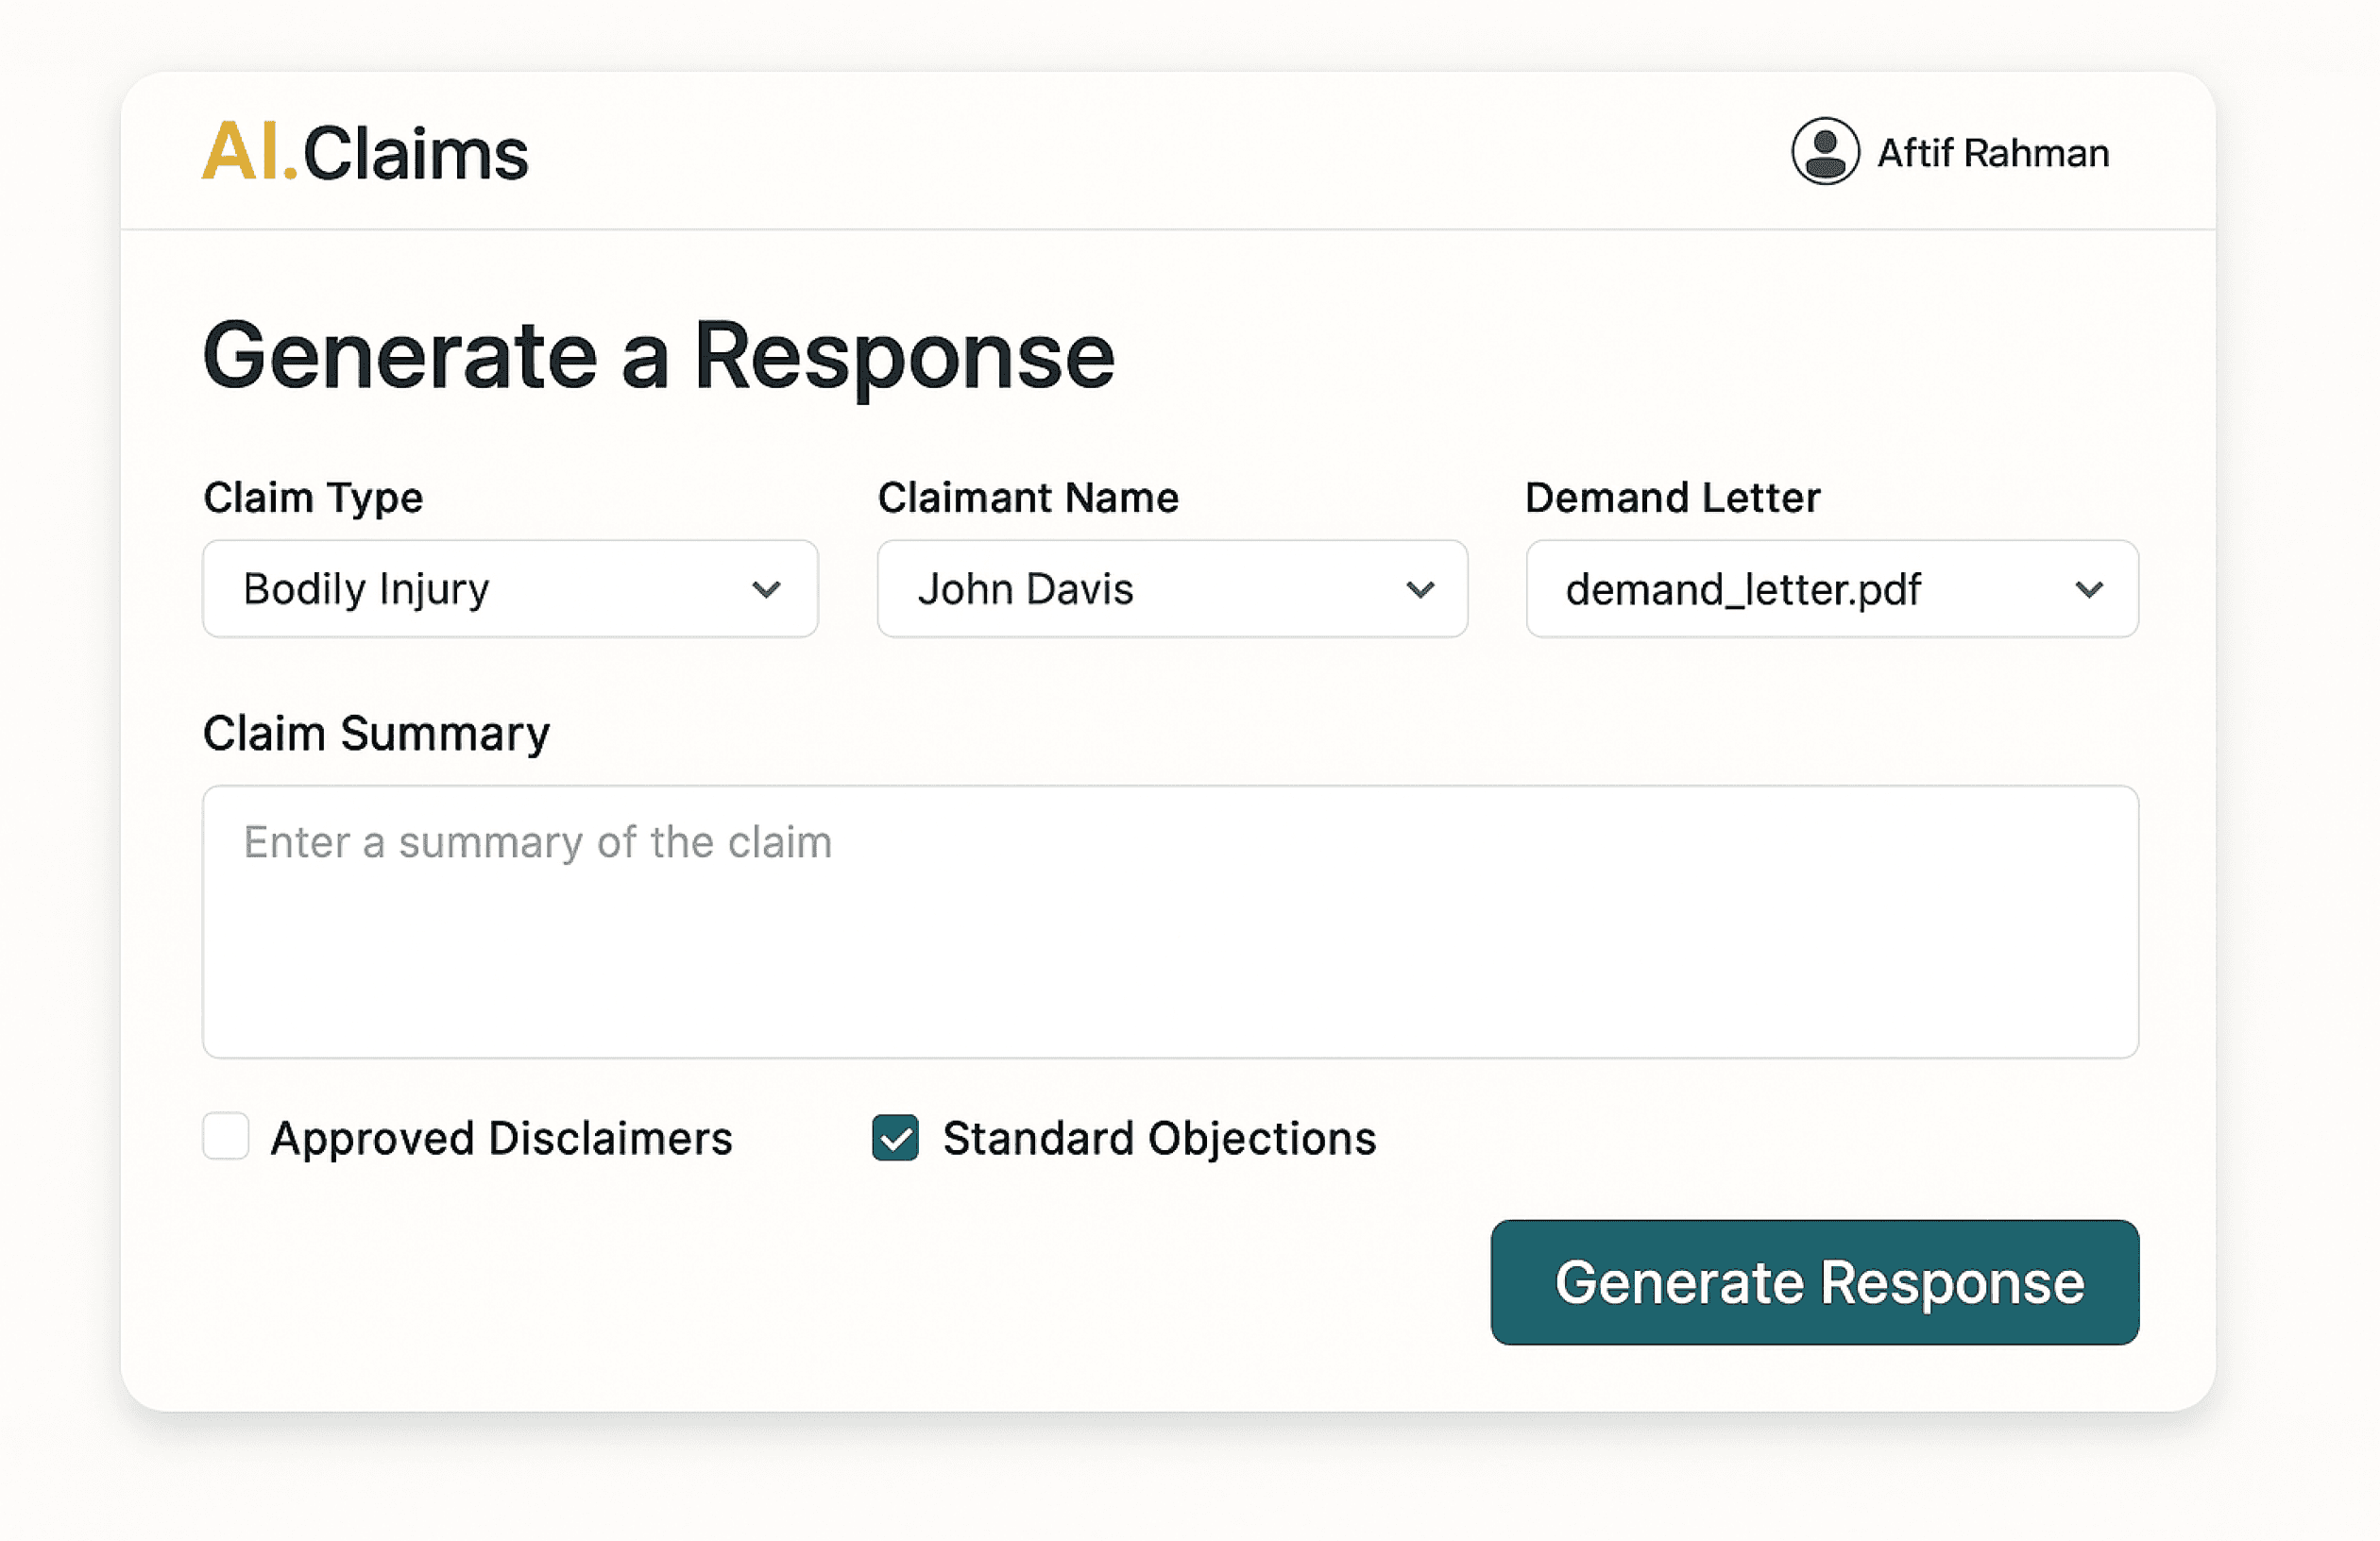The width and height of the screenshot is (2380, 1541).
Task: Enable the Approved Disclaimers checkbox
Action: (x=226, y=1137)
